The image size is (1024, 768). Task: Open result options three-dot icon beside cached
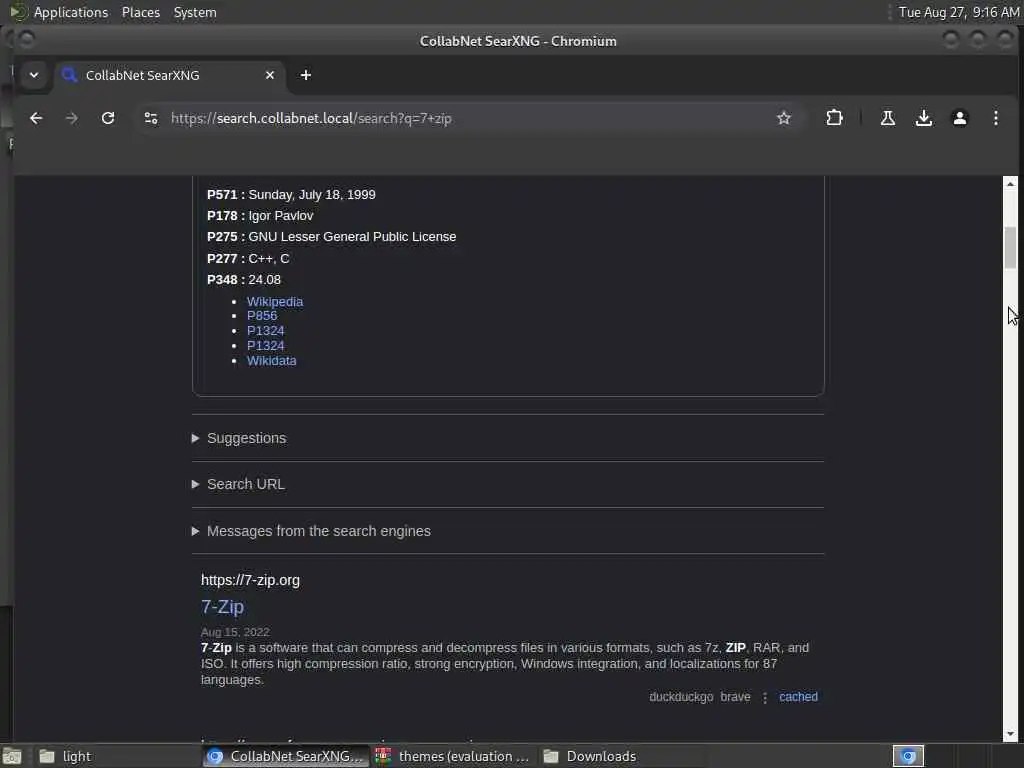[x=765, y=697]
